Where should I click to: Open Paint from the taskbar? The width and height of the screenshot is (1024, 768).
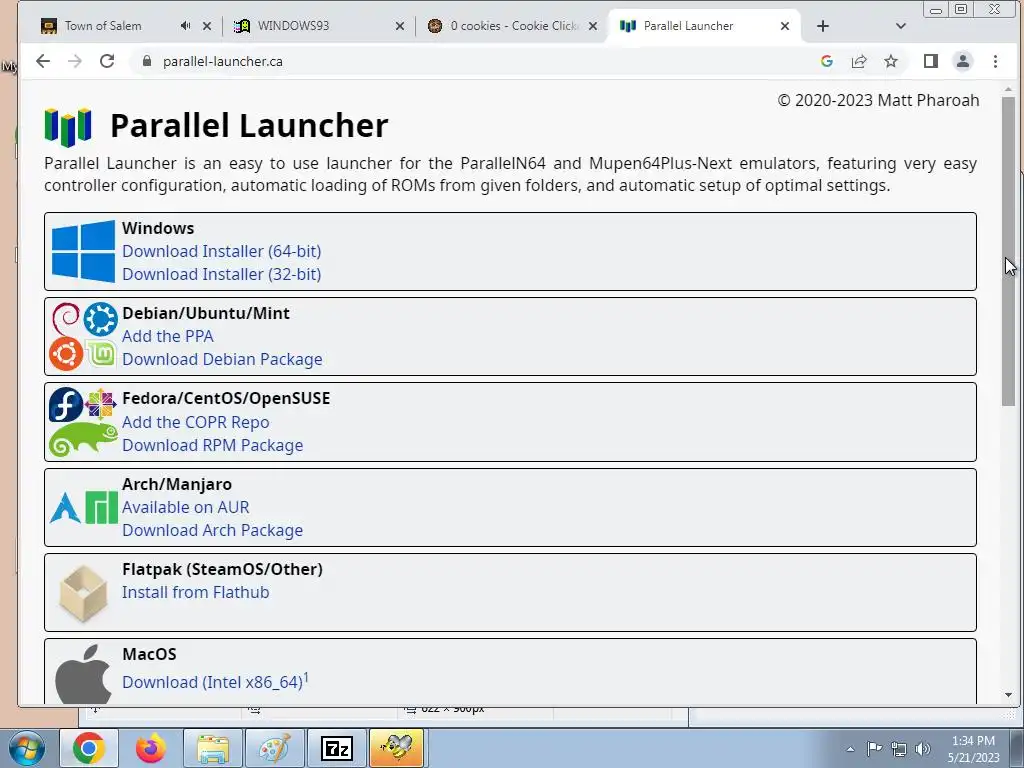pos(274,748)
